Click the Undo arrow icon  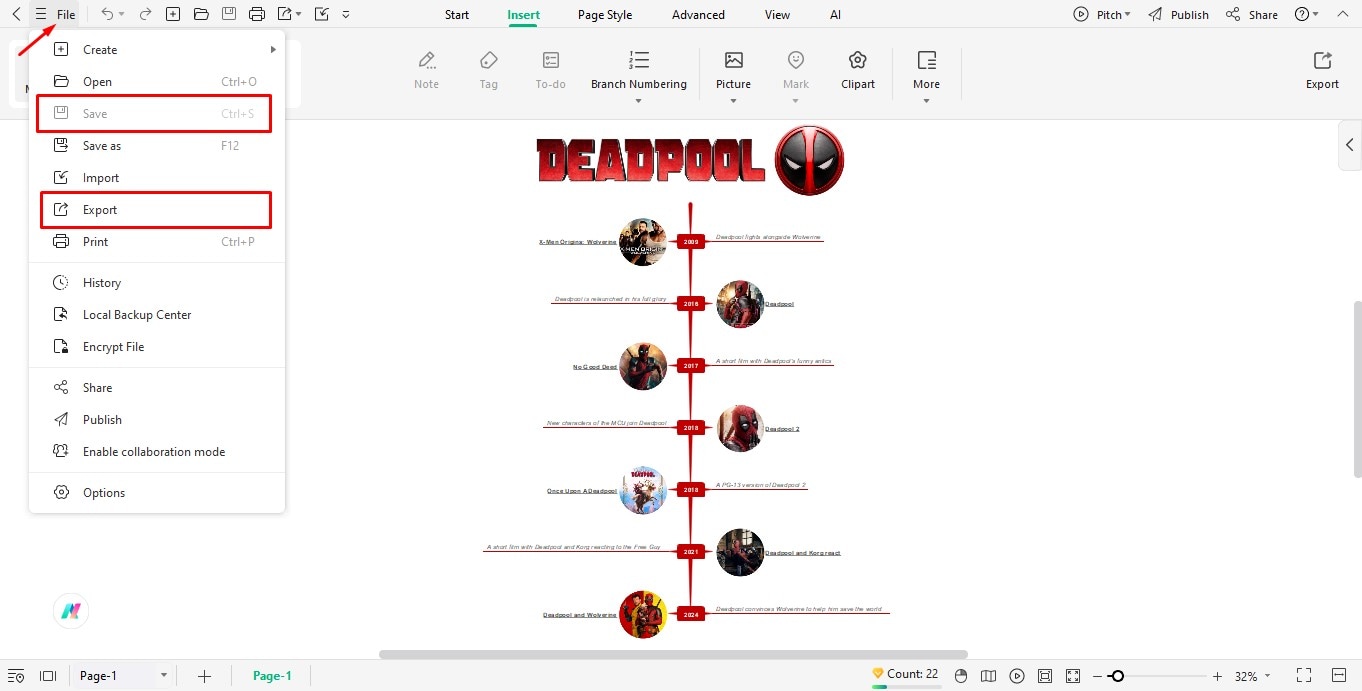(107, 14)
